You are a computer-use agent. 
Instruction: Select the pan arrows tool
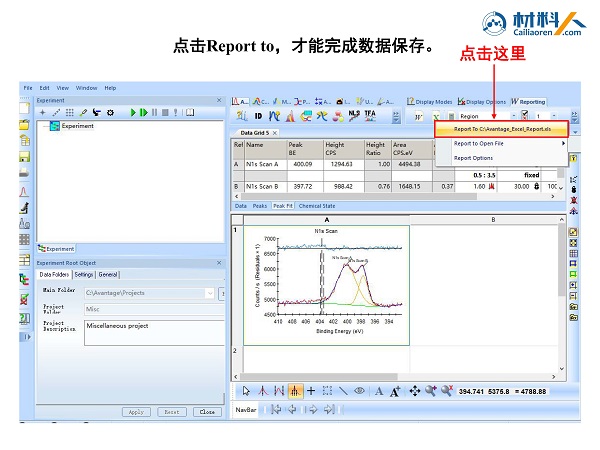click(414, 391)
